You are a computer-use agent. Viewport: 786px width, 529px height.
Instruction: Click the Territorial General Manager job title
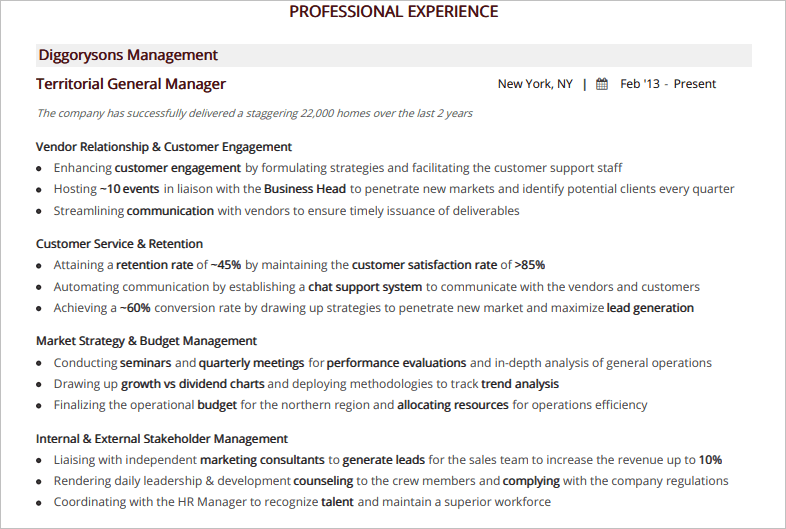point(131,84)
